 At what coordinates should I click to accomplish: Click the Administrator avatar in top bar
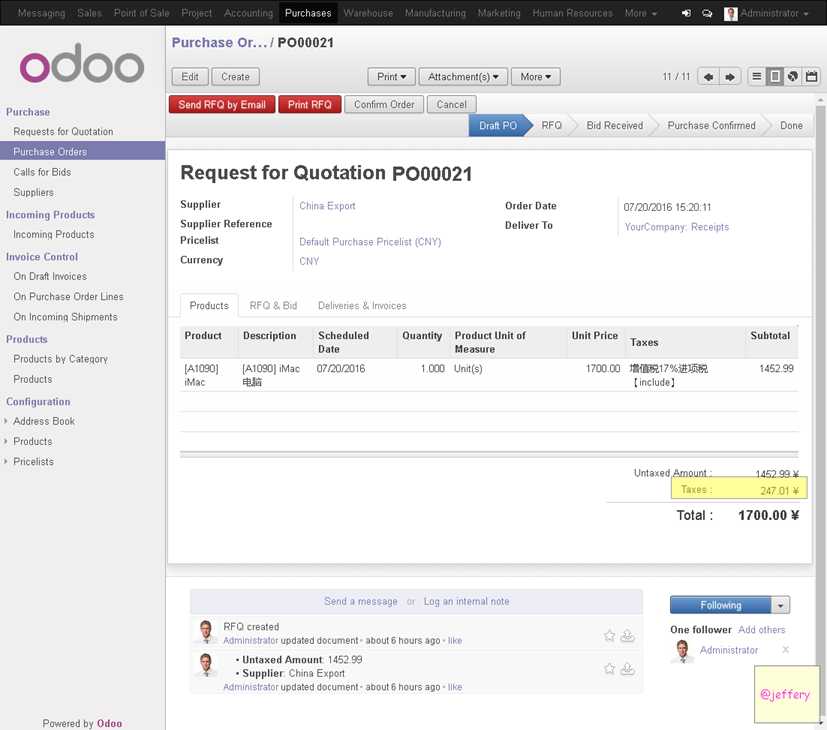point(730,13)
